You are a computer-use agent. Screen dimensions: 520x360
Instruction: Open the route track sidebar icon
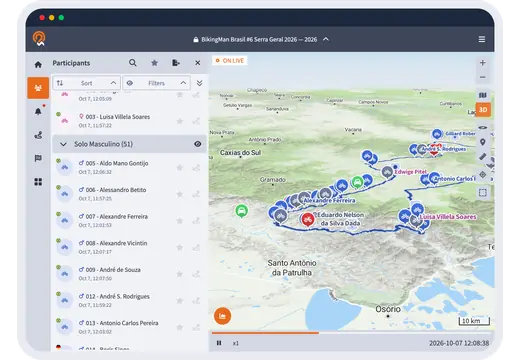(38, 135)
